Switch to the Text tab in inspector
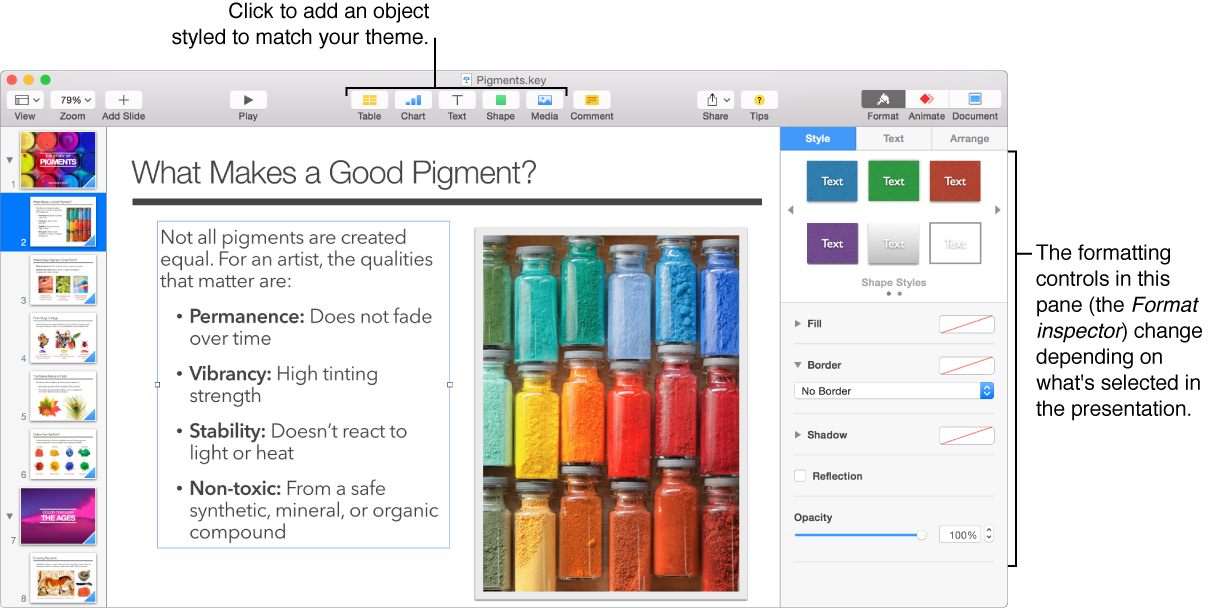The height and width of the screenshot is (608, 1210). [x=894, y=139]
